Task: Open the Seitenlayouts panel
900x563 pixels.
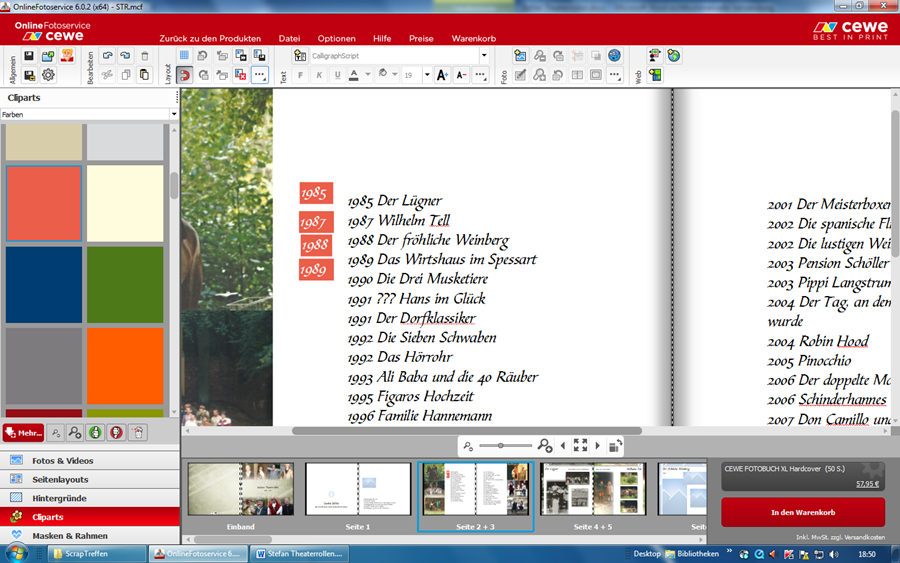Action: tap(90, 479)
